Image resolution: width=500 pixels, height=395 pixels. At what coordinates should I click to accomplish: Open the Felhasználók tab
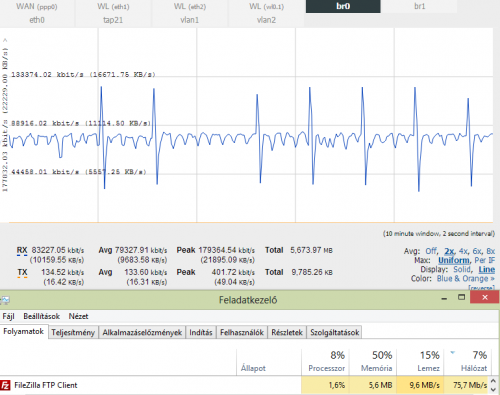pos(242,332)
